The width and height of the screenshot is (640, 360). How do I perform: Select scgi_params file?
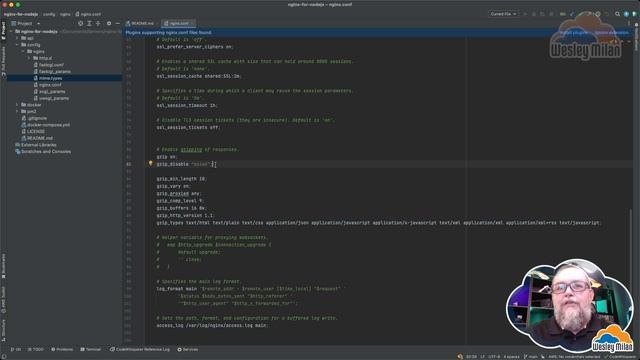pos(49,91)
